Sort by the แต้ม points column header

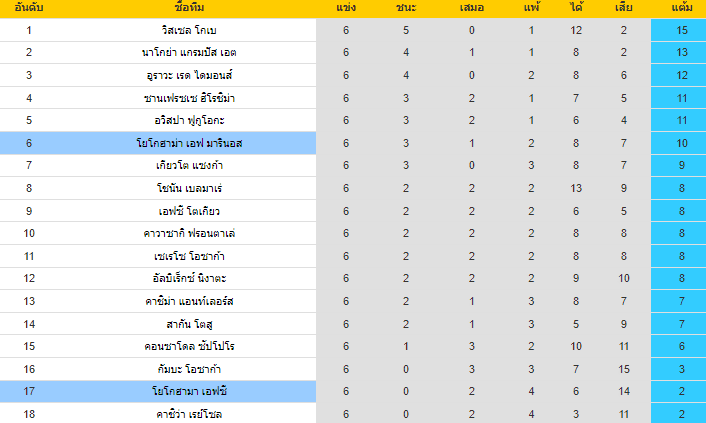click(x=682, y=9)
